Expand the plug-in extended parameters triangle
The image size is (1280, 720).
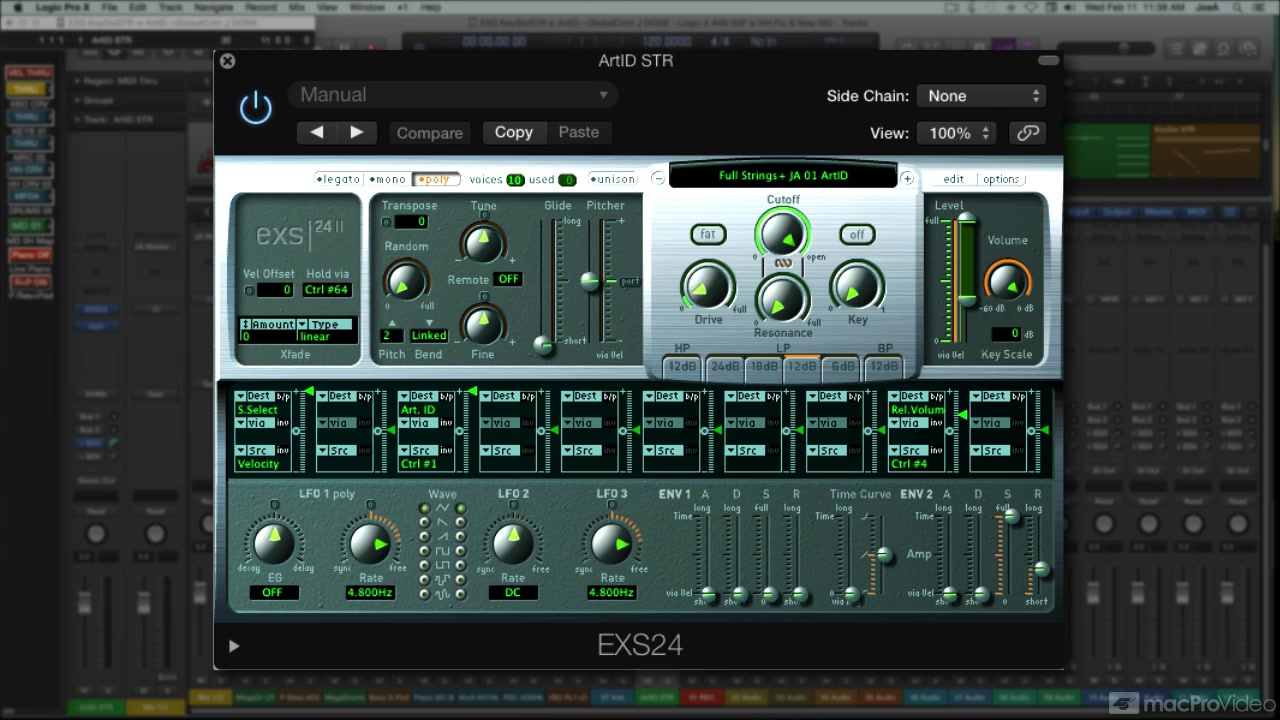pyautogui.click(x=234, y=646)
